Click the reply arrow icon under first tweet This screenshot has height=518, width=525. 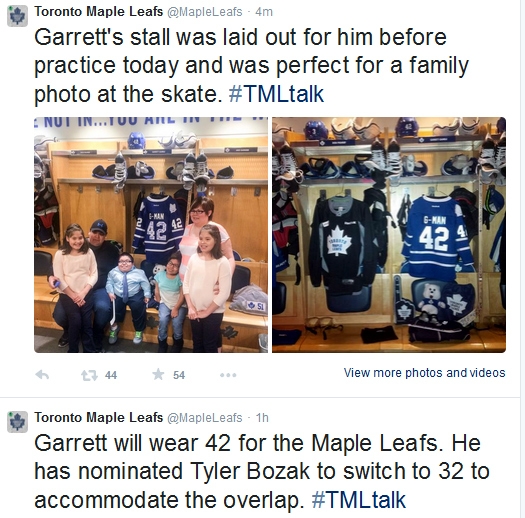[x=42, y=375]
